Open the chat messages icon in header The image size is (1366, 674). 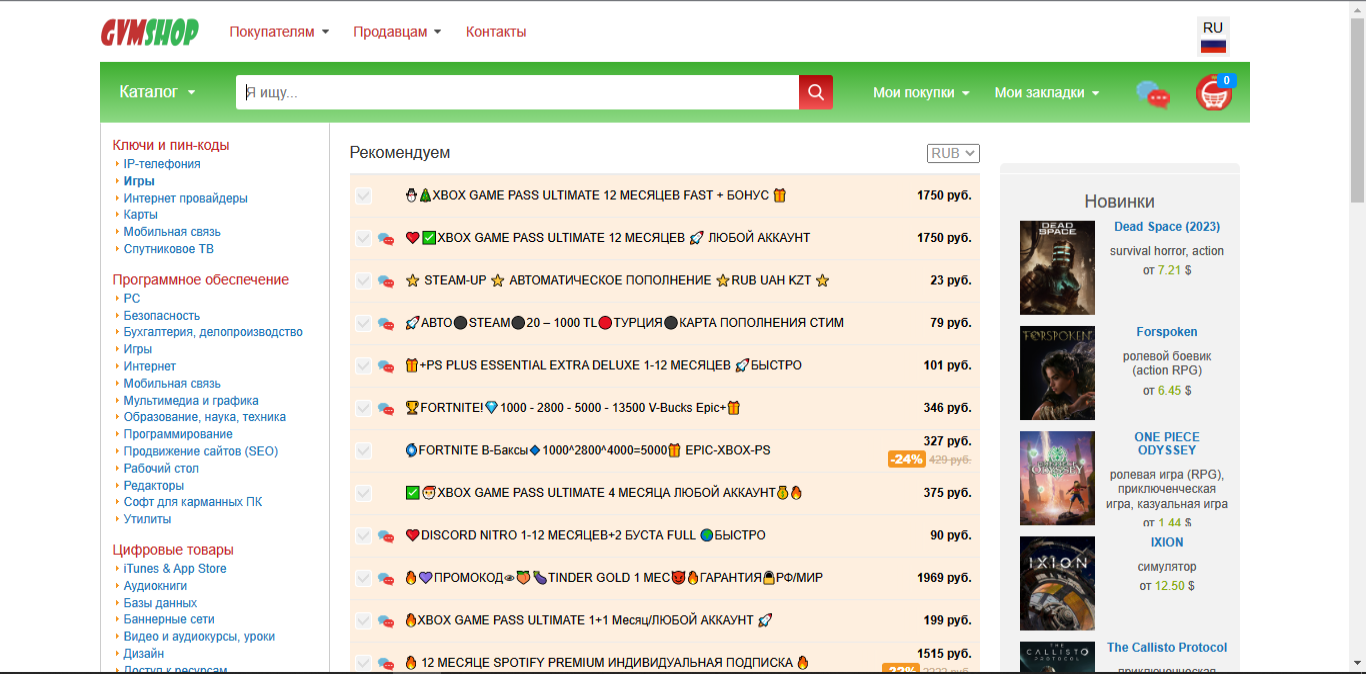(1153, 94)
